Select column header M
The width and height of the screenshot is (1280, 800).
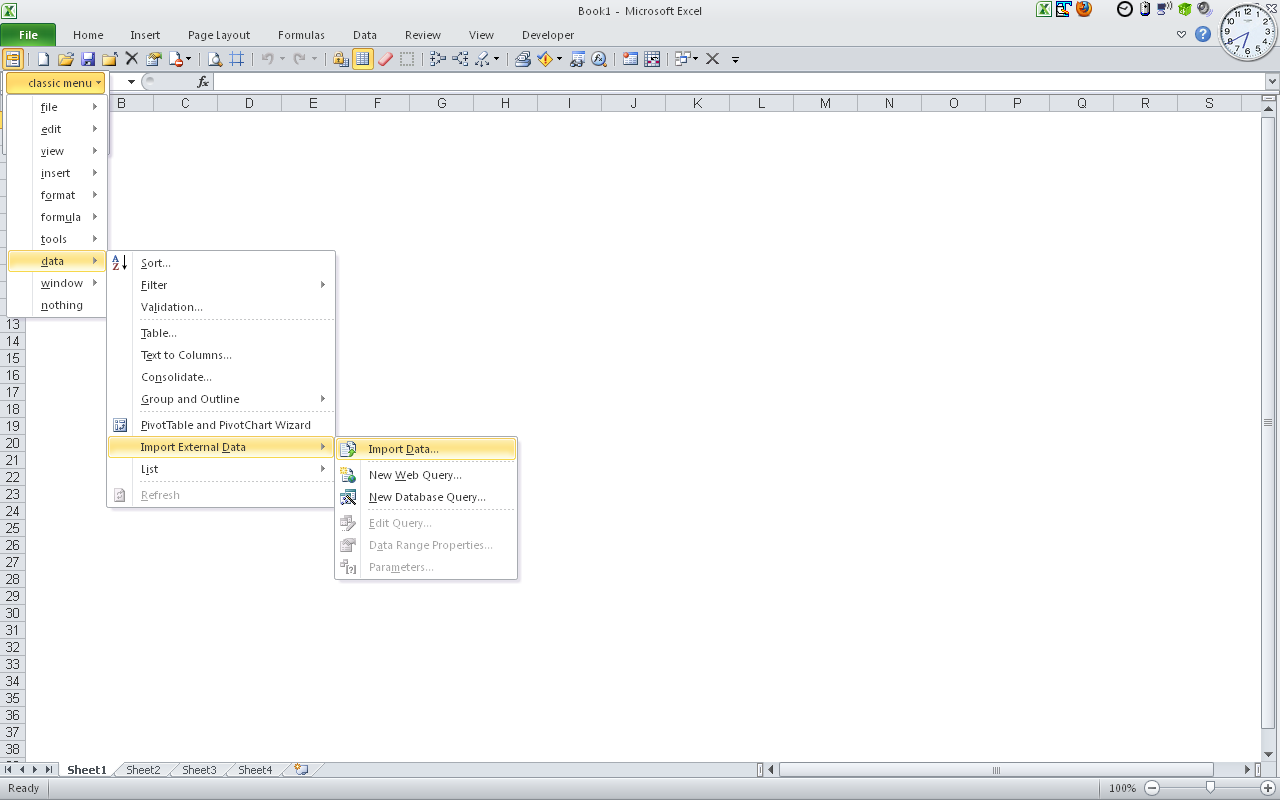pyautogui.click(x=825, y=103)
